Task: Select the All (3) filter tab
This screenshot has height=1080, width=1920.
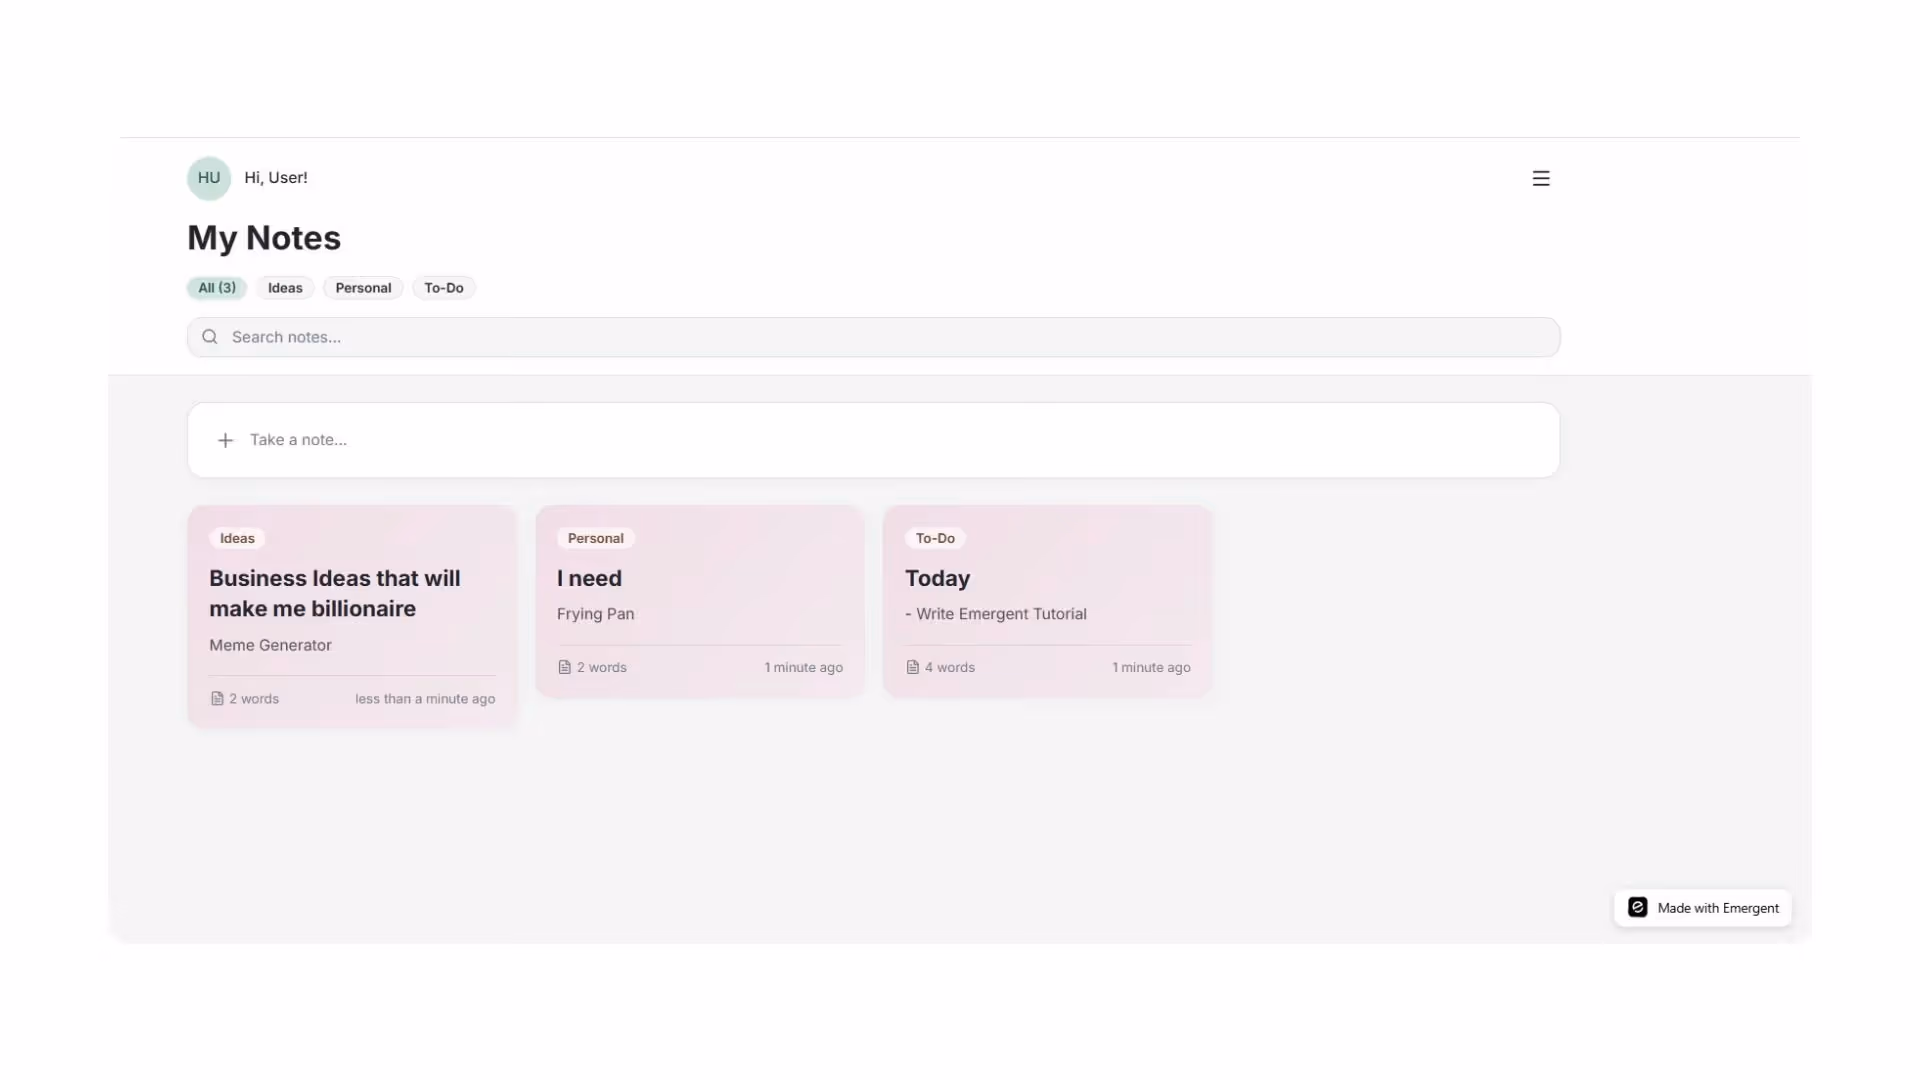Action: pos(217,288)
